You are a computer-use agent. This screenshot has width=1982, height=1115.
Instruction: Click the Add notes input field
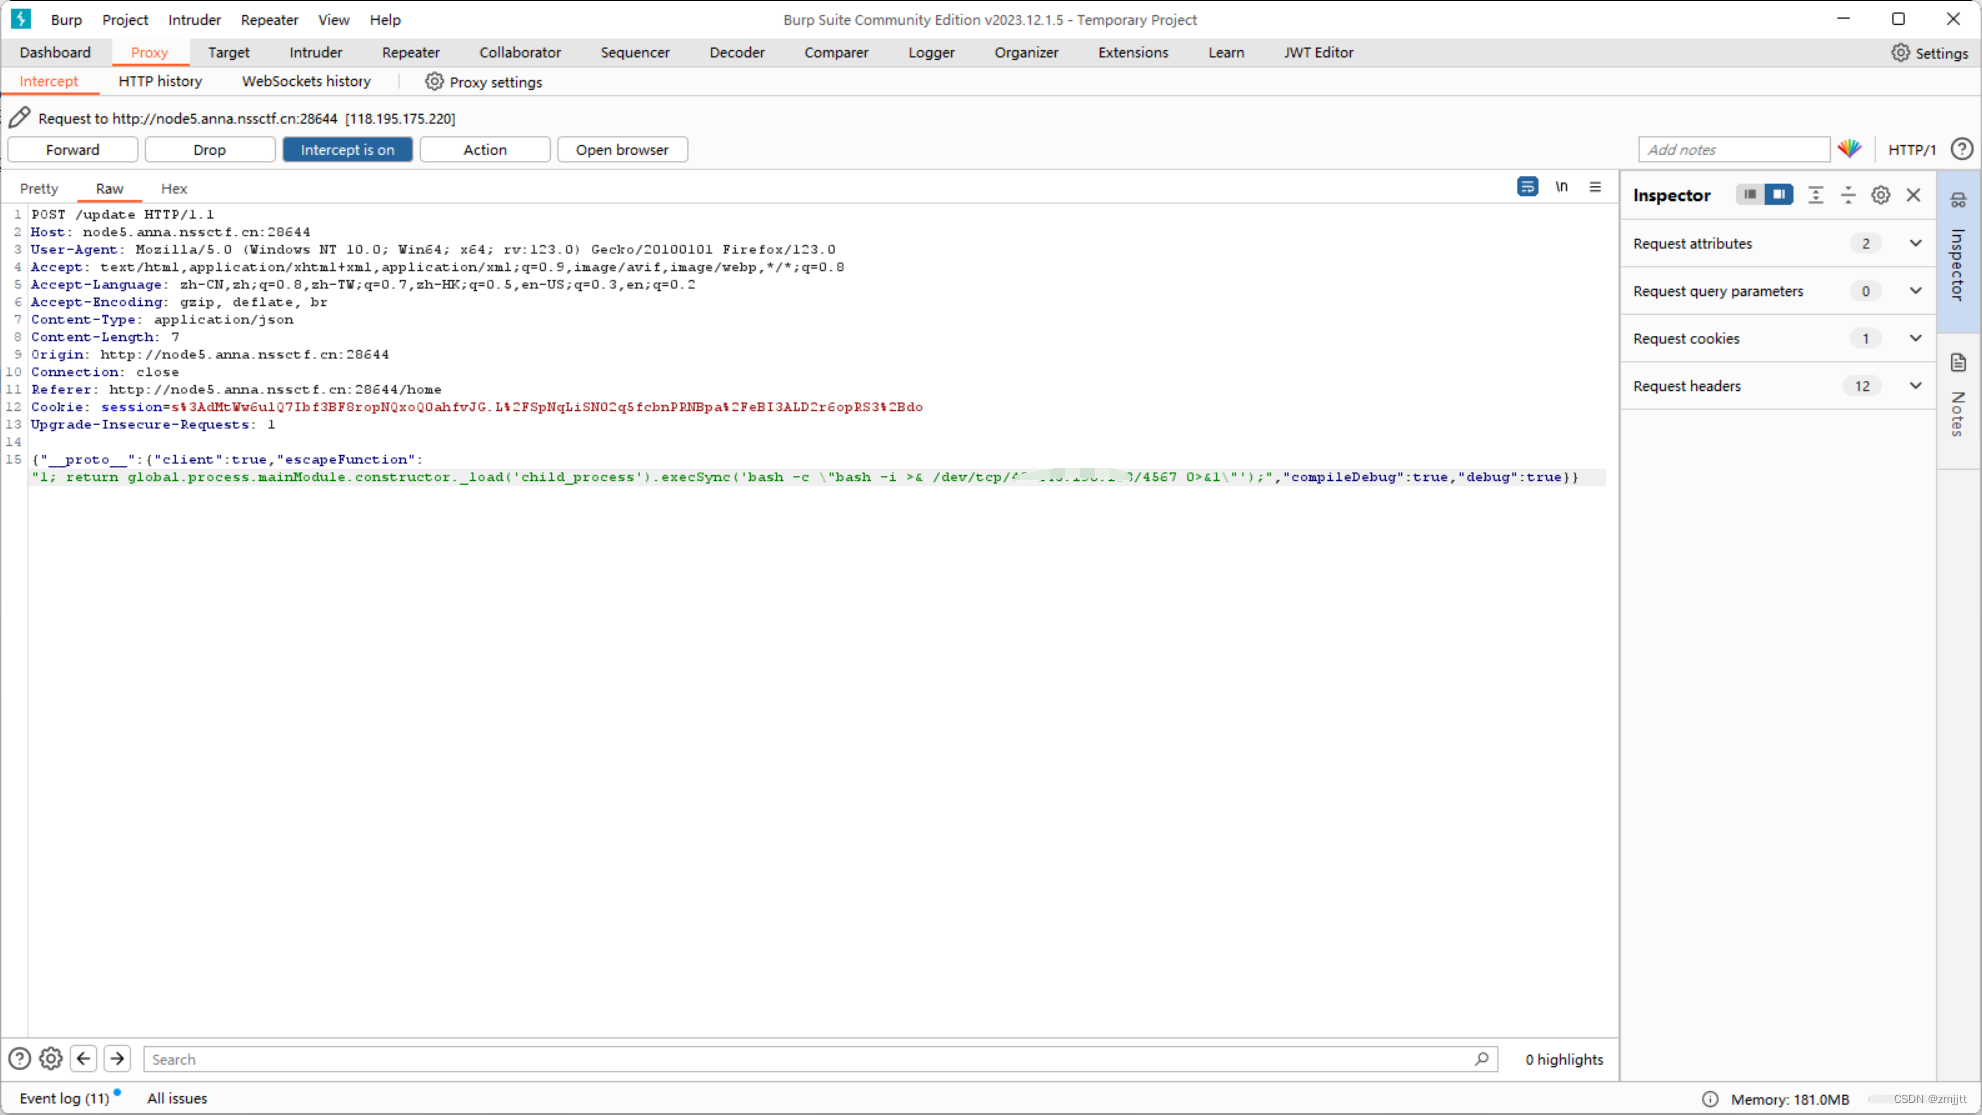[1733, 149]
